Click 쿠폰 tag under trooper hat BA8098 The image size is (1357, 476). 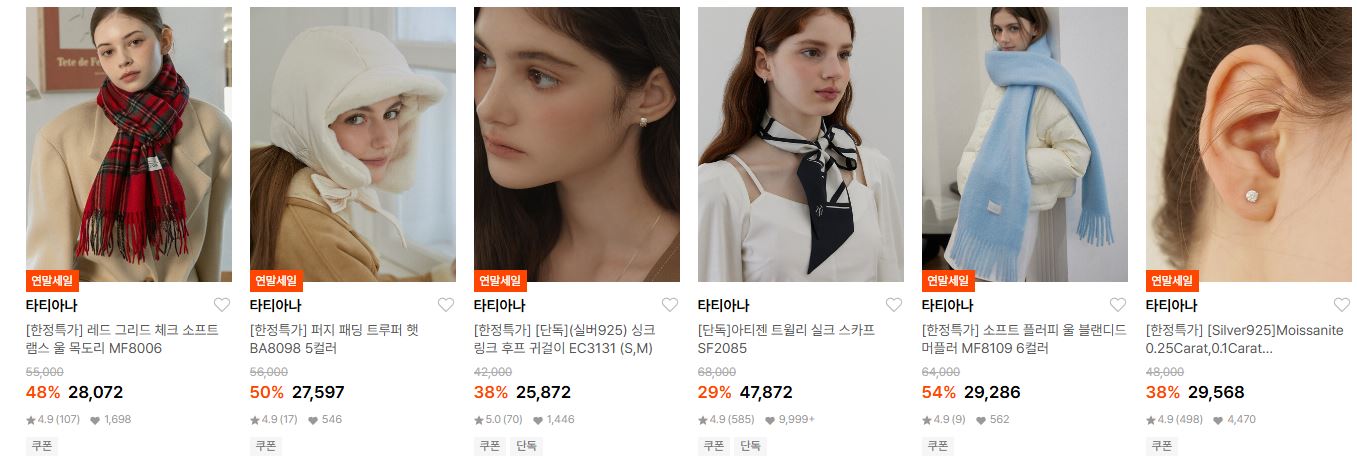tap(265, 446)
